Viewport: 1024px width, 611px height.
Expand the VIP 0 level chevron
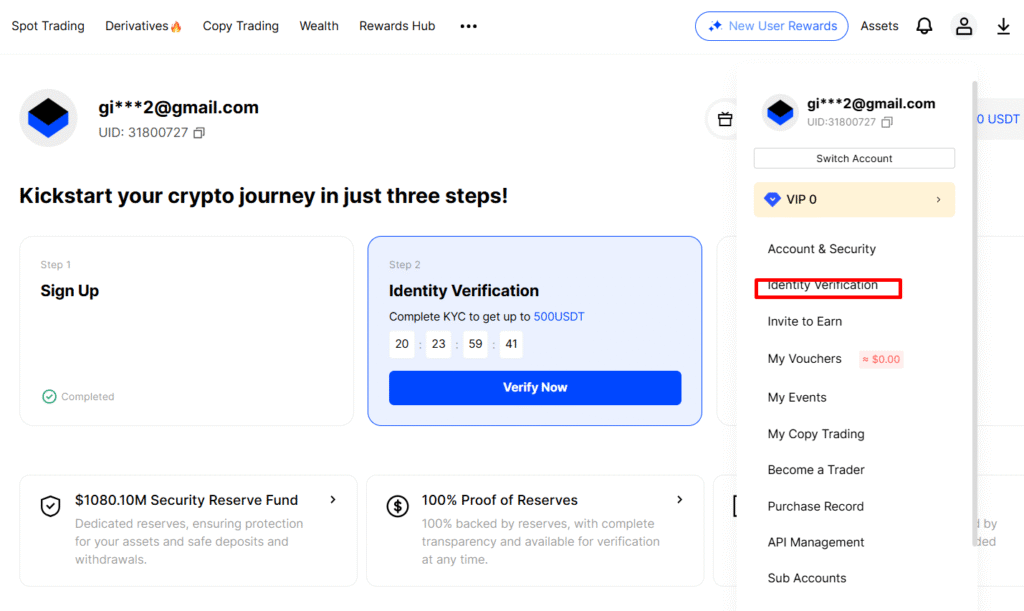pyautogui.click(x=938, y=200)
